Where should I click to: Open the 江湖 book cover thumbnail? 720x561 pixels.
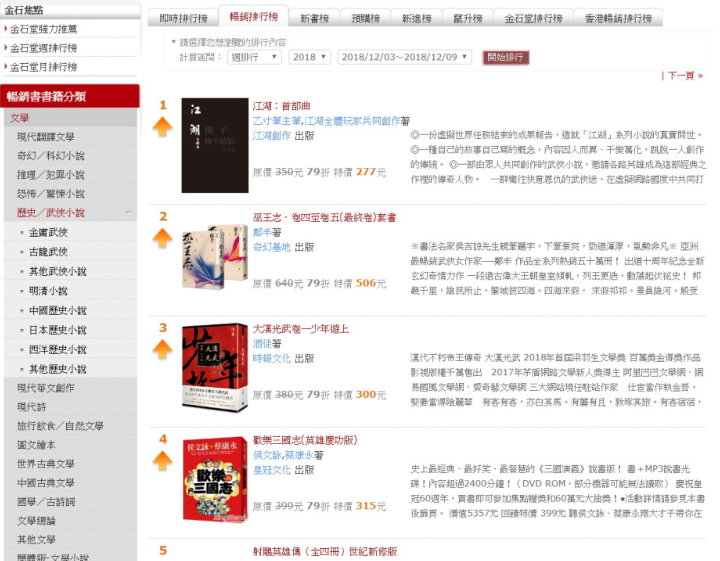(215, 145)
